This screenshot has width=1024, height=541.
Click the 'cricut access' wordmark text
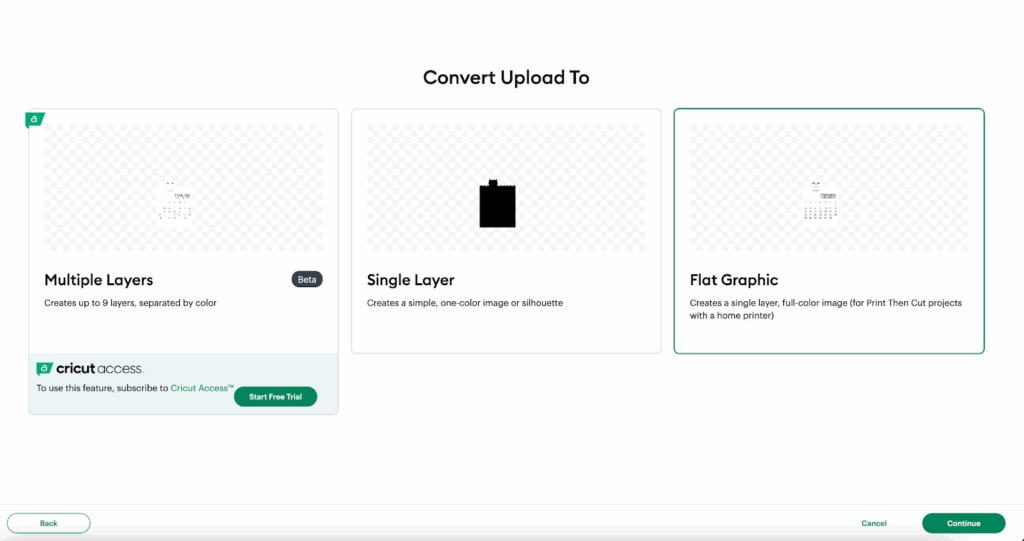(99, 369)
